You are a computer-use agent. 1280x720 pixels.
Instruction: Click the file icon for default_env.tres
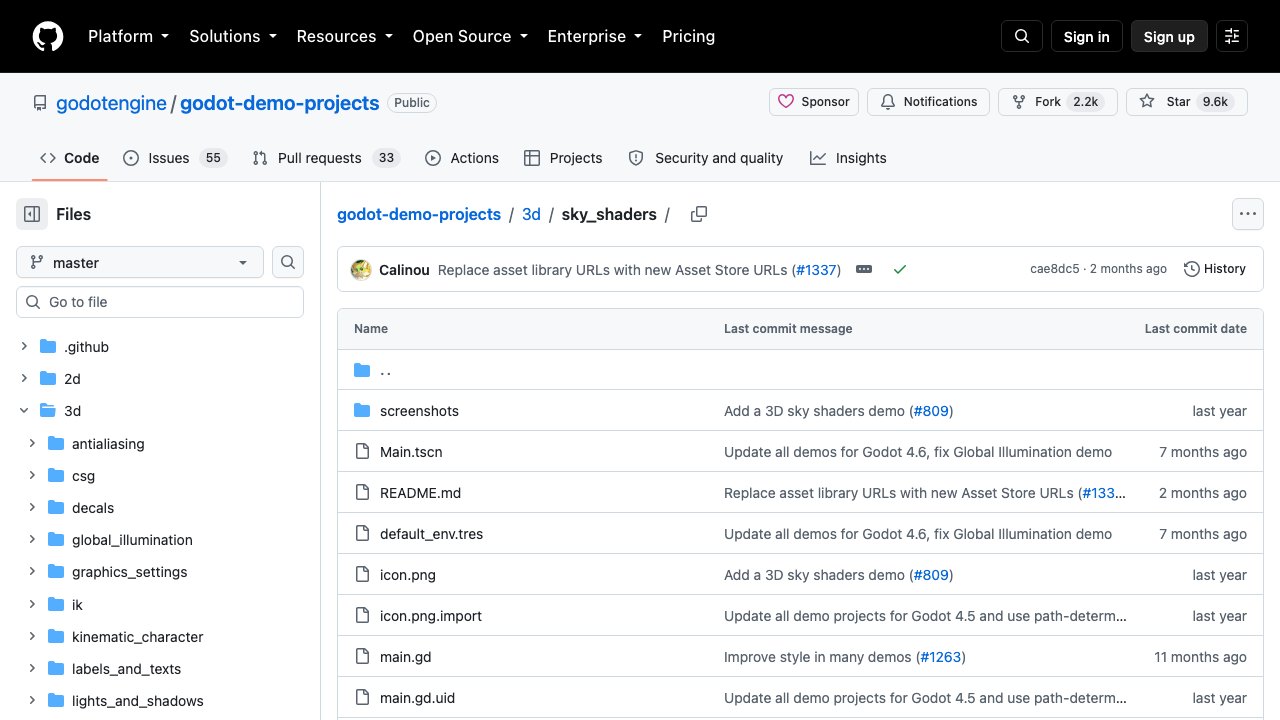click(362, 534)
